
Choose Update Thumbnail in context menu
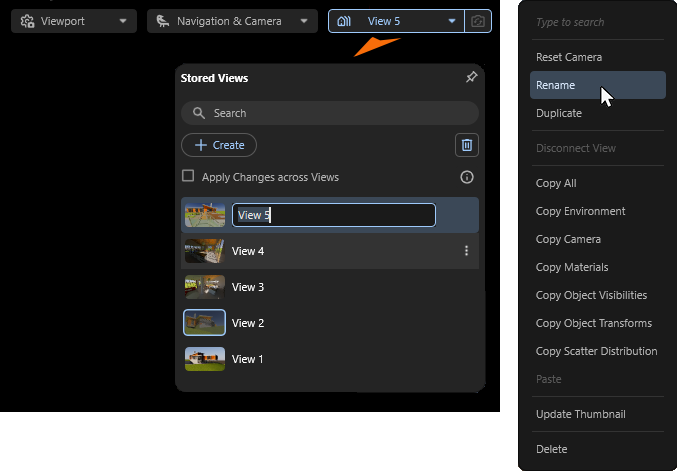point(598,414)
